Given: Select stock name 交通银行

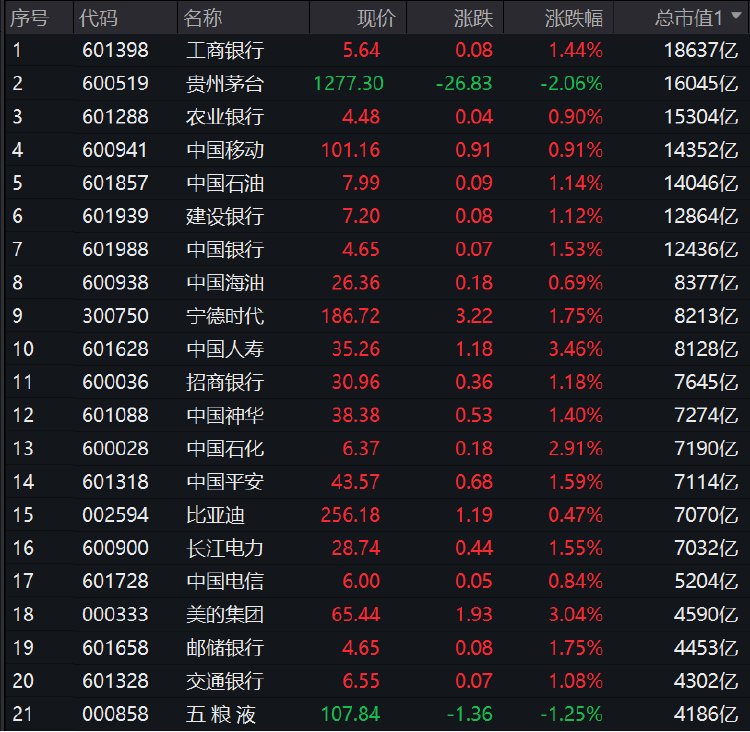Looking at the screenshot, I should (225, 681).
